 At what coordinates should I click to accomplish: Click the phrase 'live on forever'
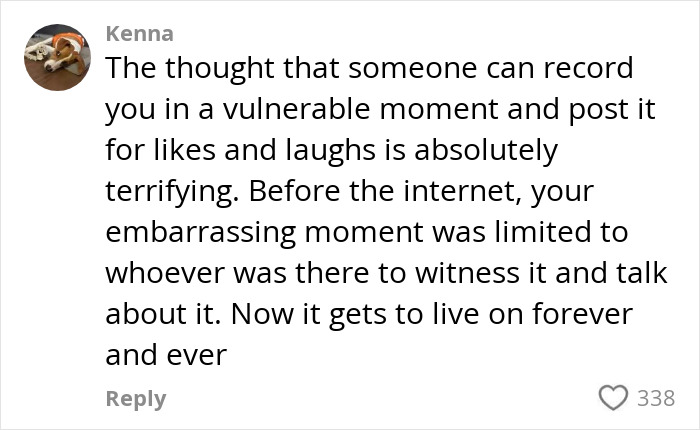point(538,313)
